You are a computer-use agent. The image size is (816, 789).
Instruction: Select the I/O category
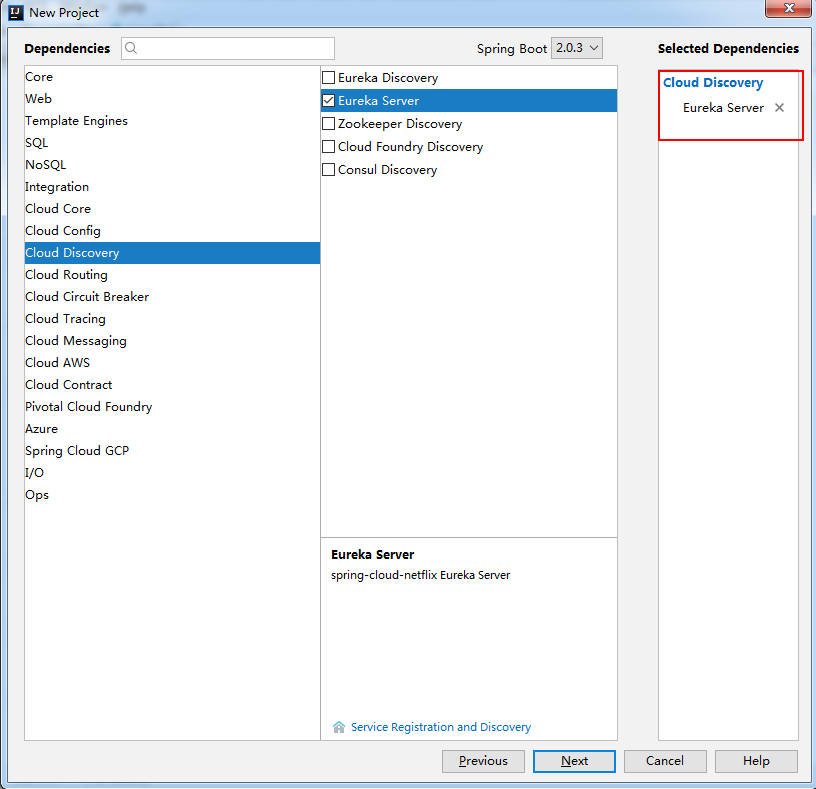172,473
